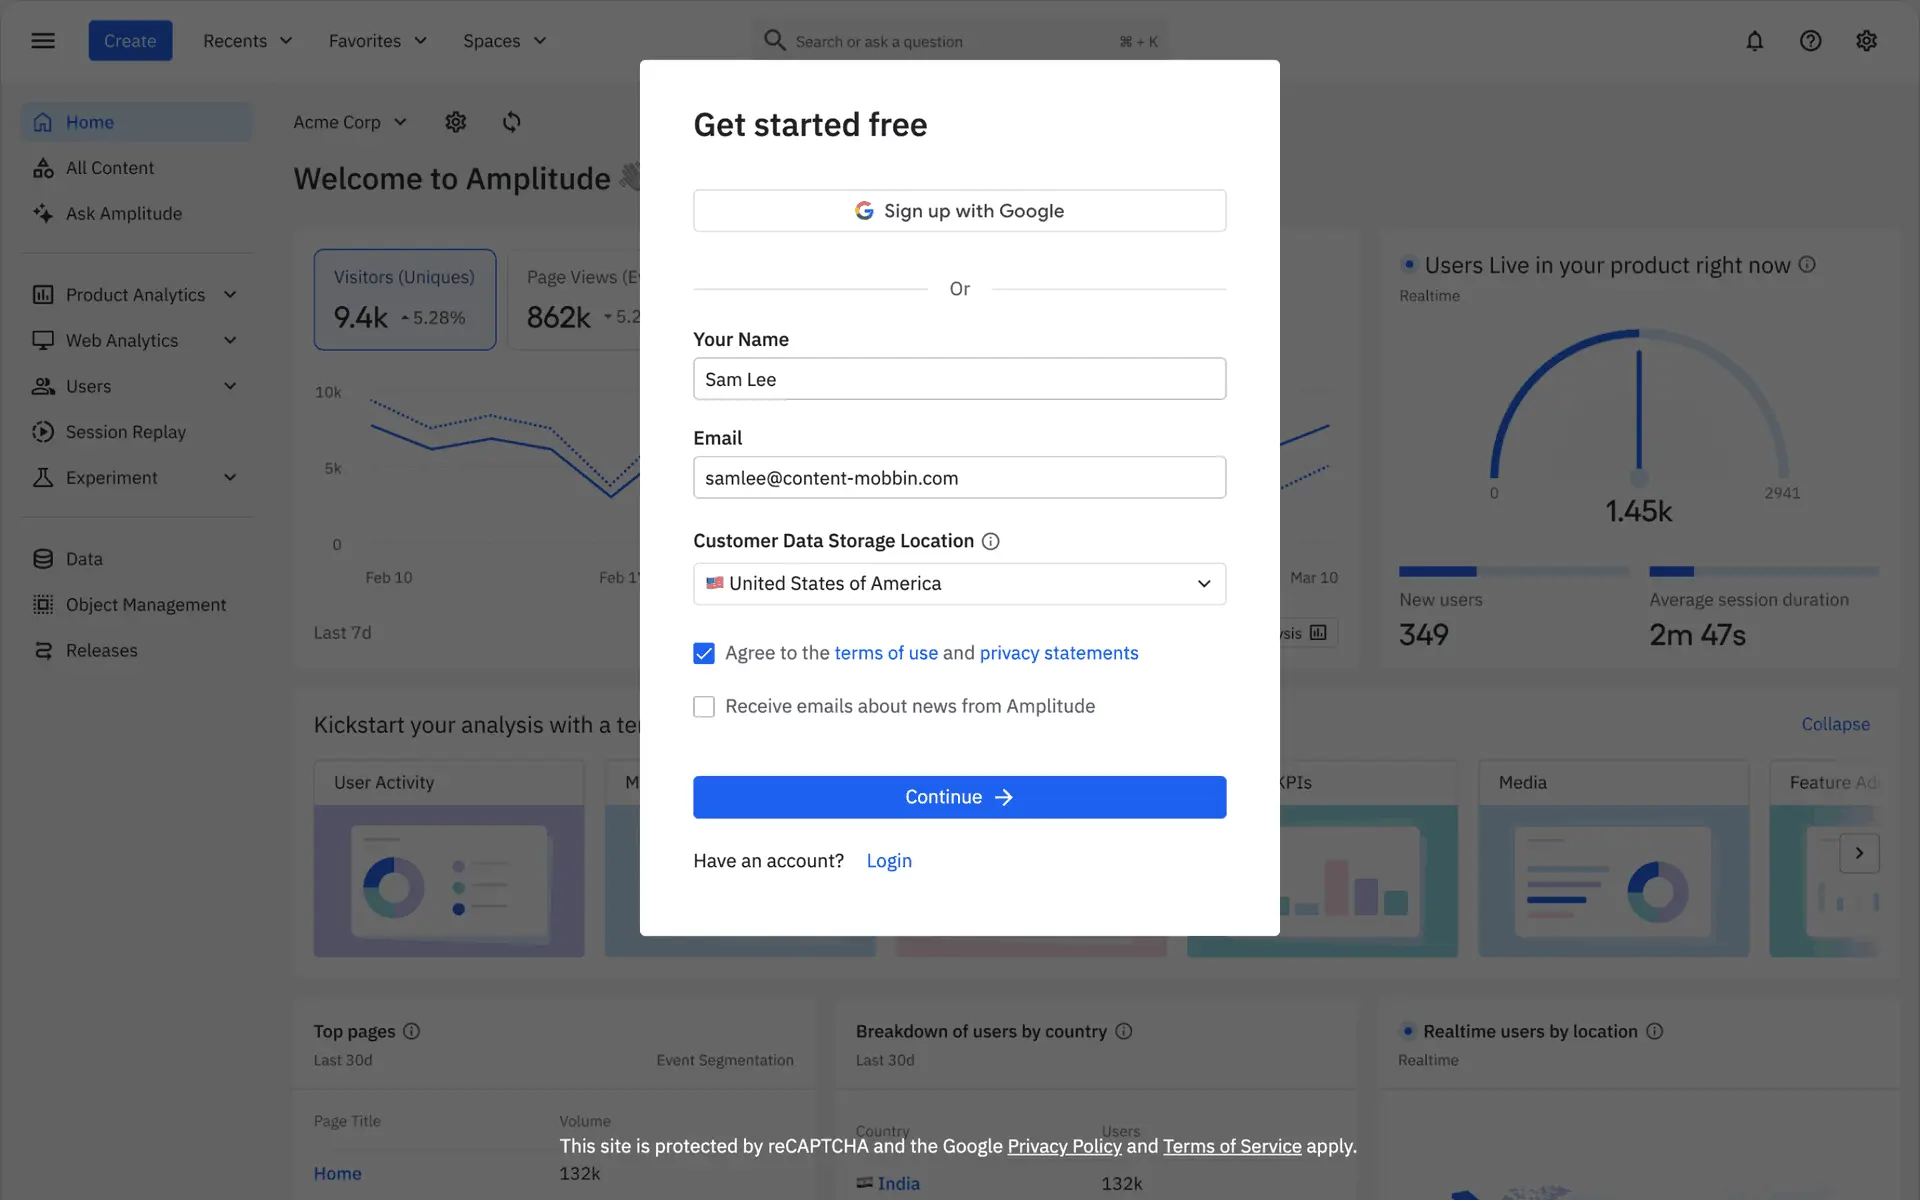
Task: Open the dashboard settings gear near Acme Corp
Action: coord(456,122)
